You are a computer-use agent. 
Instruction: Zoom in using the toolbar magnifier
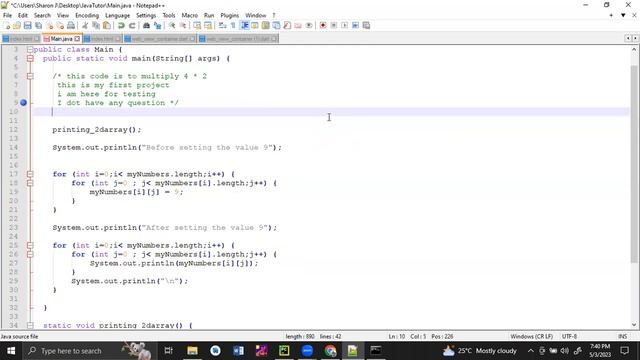[x=172, y=25]
